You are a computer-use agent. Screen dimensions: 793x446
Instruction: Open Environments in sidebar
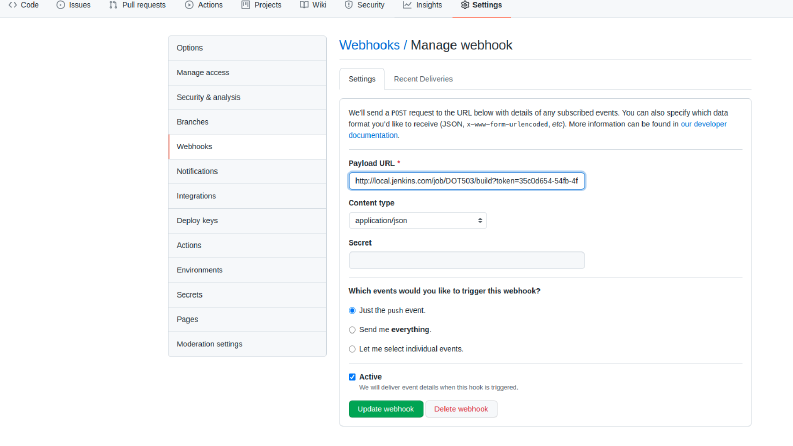[x=247, y=270]
